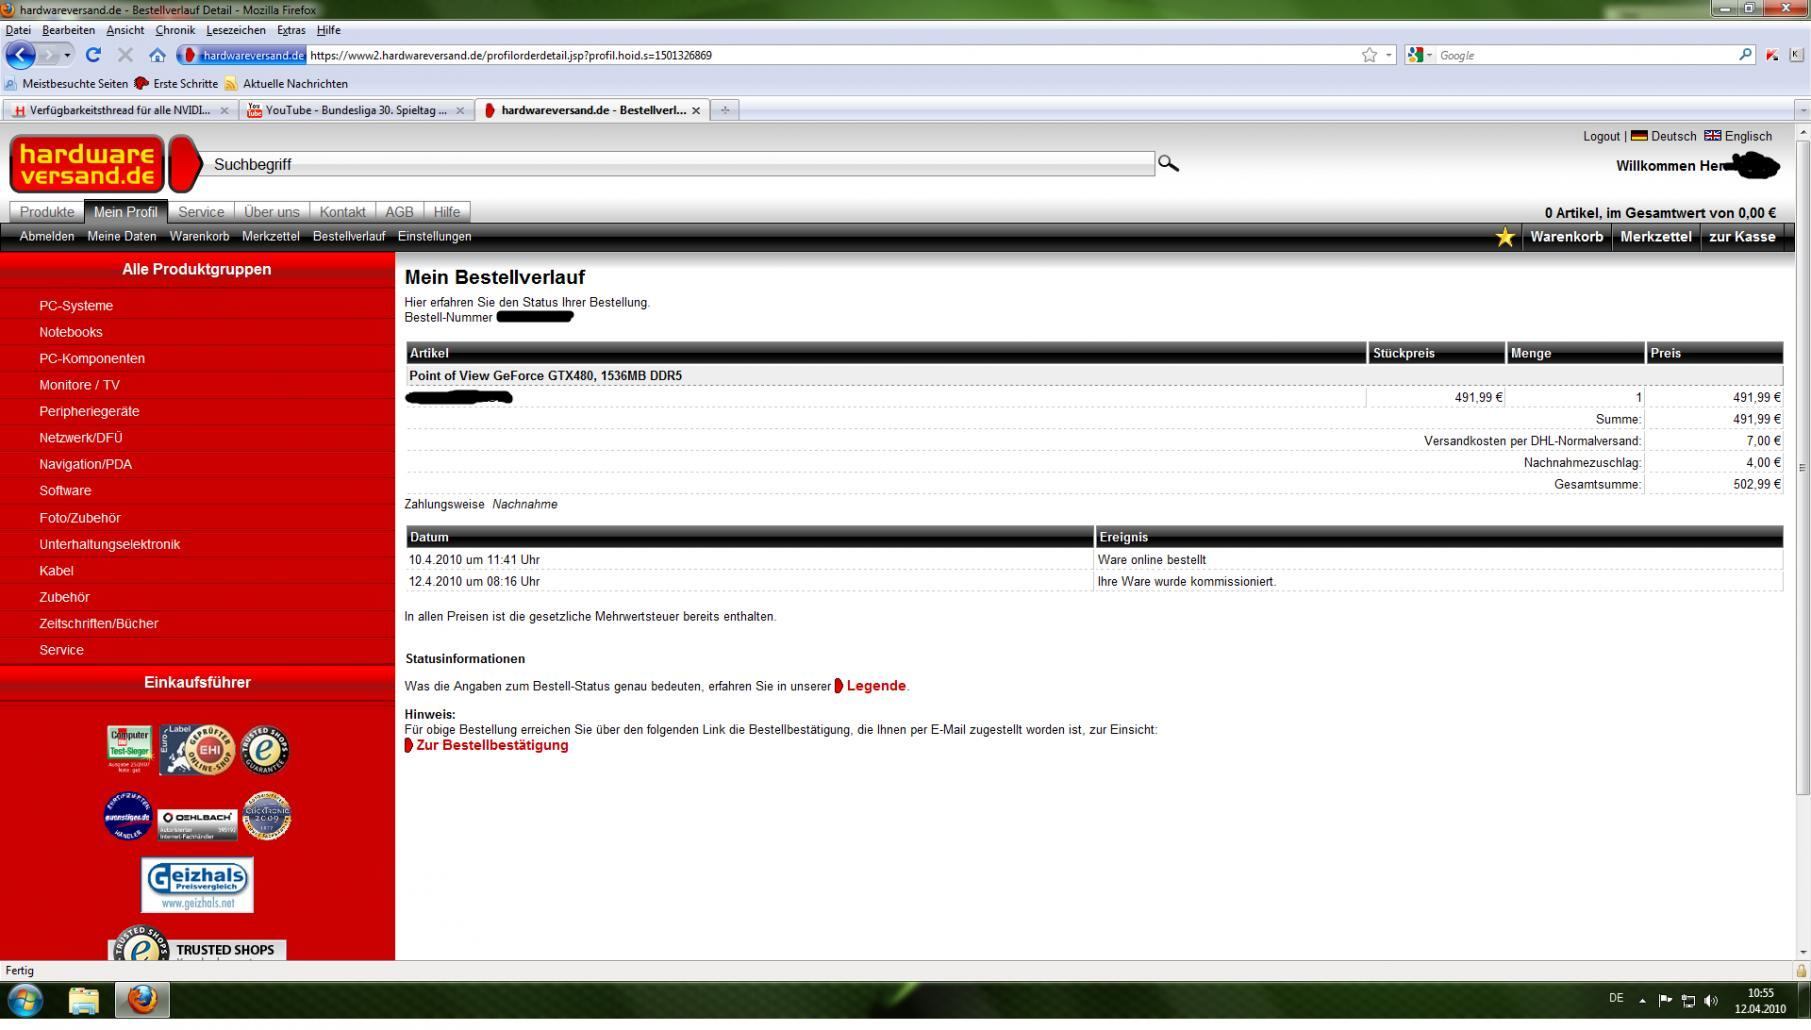The height and width of the screenshot is (1030, 1811).
Task: Click the page vertical scrollbar
Action: coord(1803,467)
